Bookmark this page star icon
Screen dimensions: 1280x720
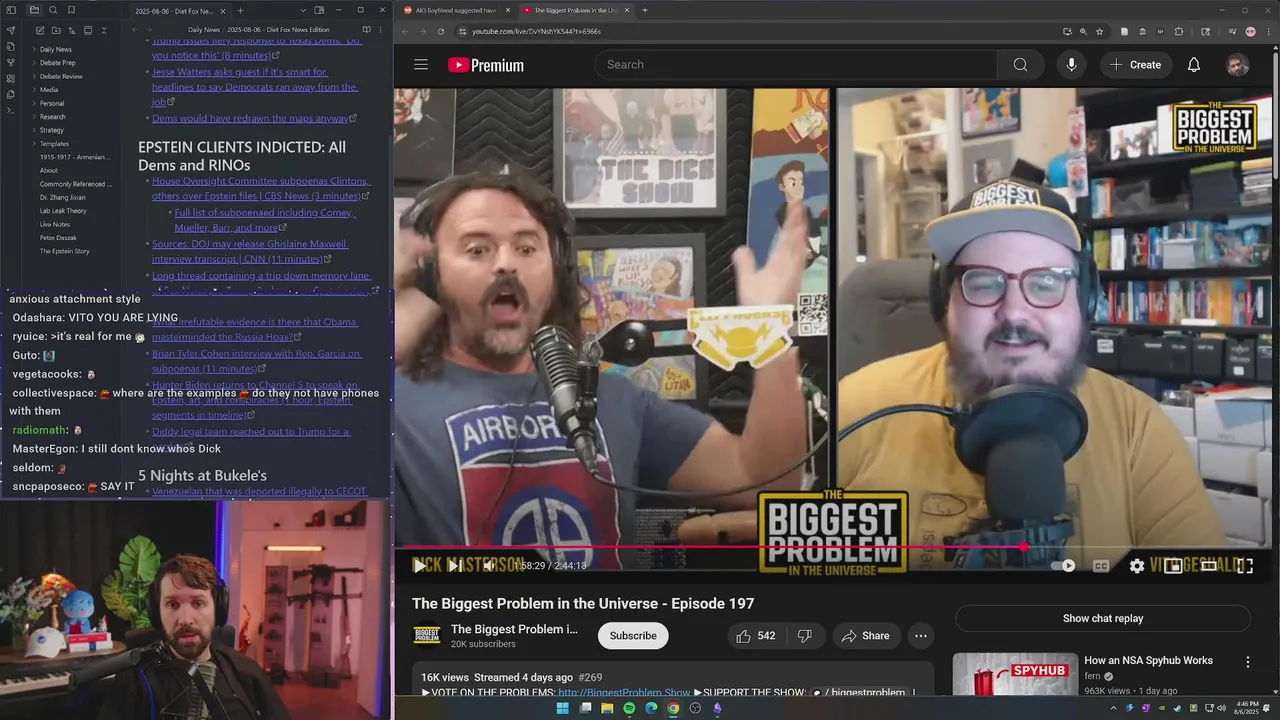click(x=1100, y=31)
